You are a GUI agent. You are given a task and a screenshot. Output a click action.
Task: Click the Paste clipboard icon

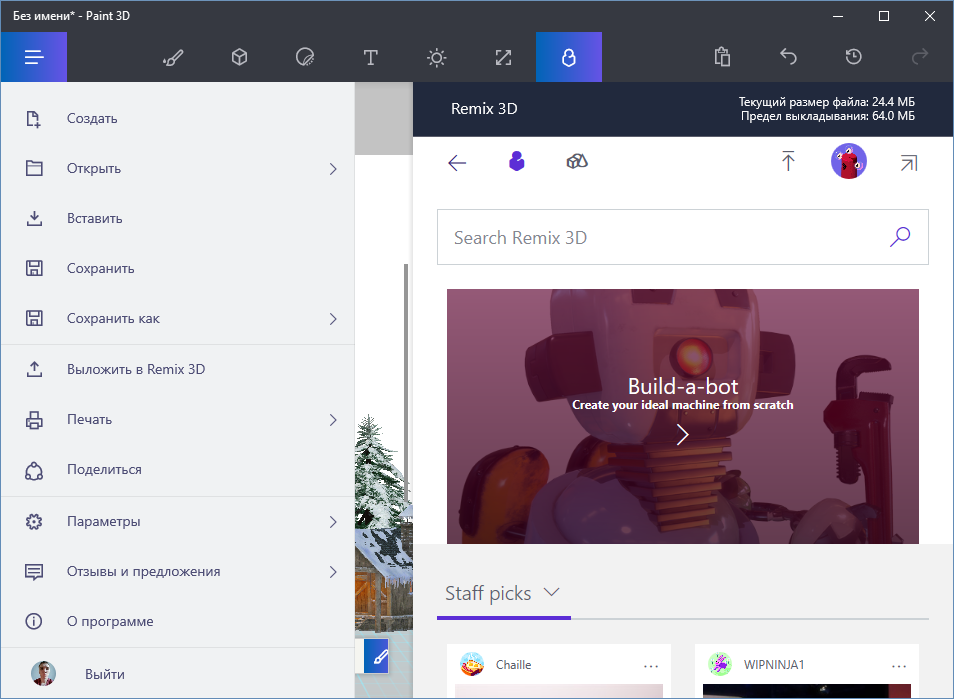722,57
